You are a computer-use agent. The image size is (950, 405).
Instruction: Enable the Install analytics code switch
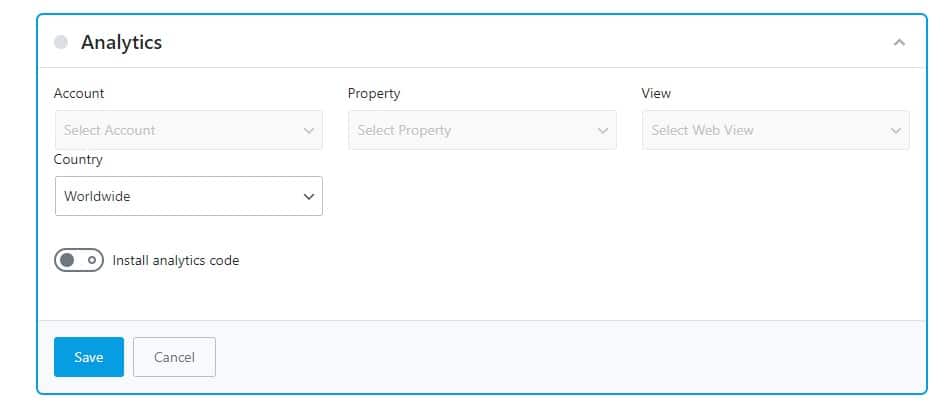79,260
